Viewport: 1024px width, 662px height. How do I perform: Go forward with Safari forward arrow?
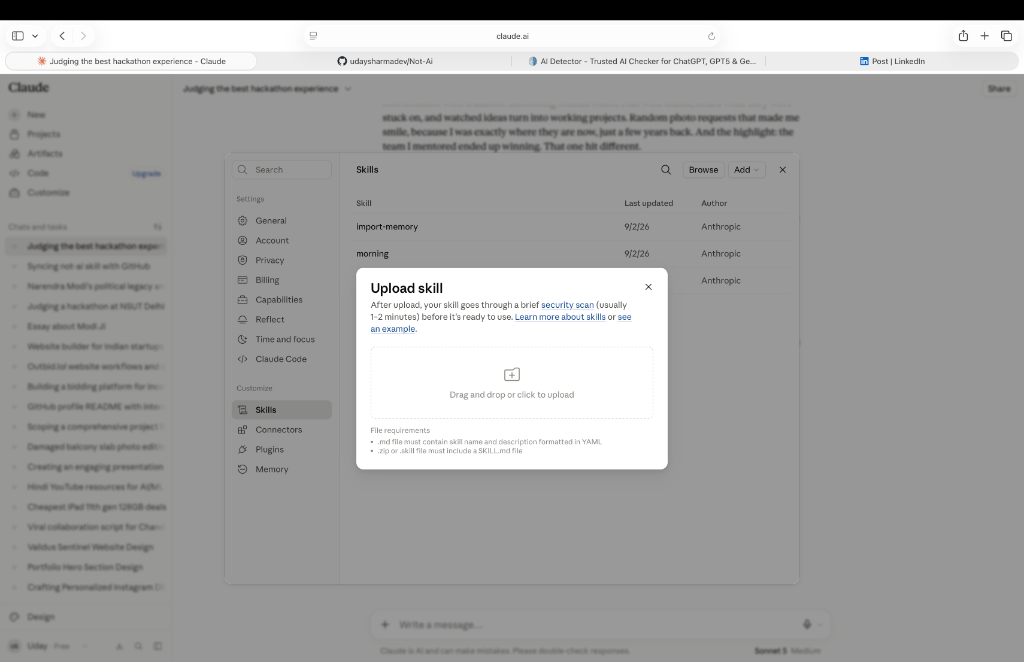coord(83,36)
